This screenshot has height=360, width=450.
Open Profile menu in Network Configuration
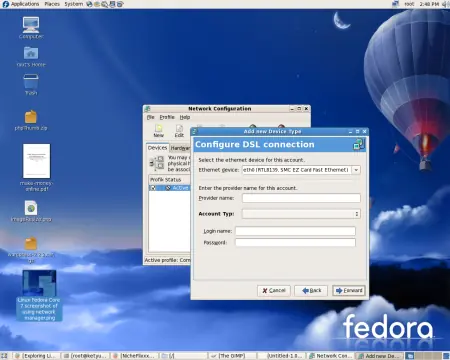(x=167, y=117)
